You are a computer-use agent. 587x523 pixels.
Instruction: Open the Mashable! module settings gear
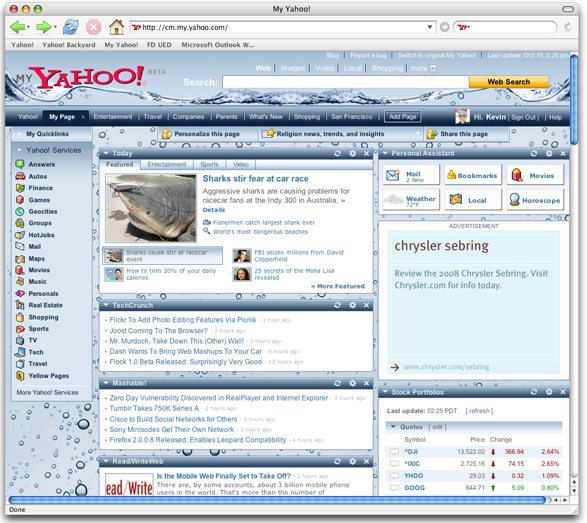pos(352,383)
